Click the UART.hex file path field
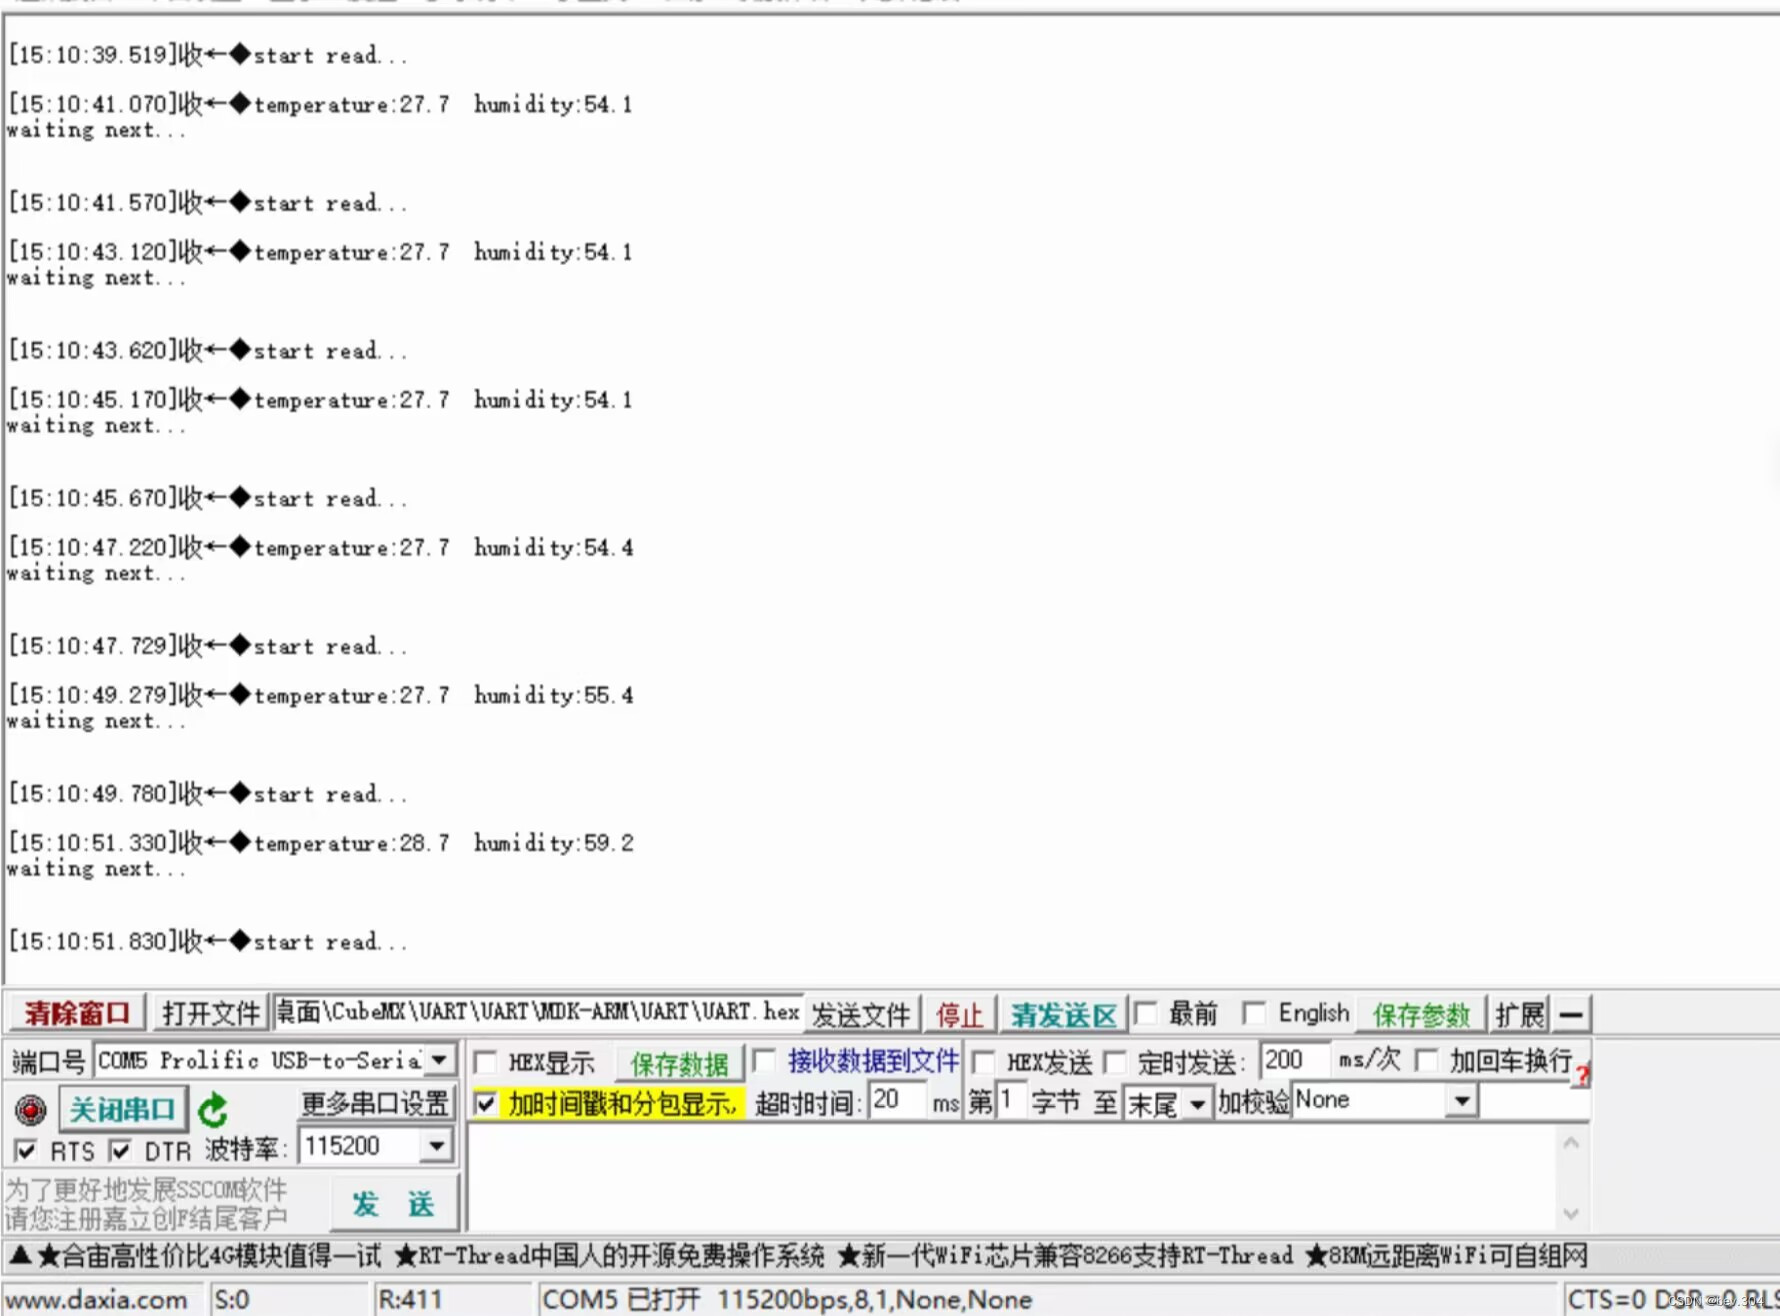1780x1316 pixels. (538, 1012)
